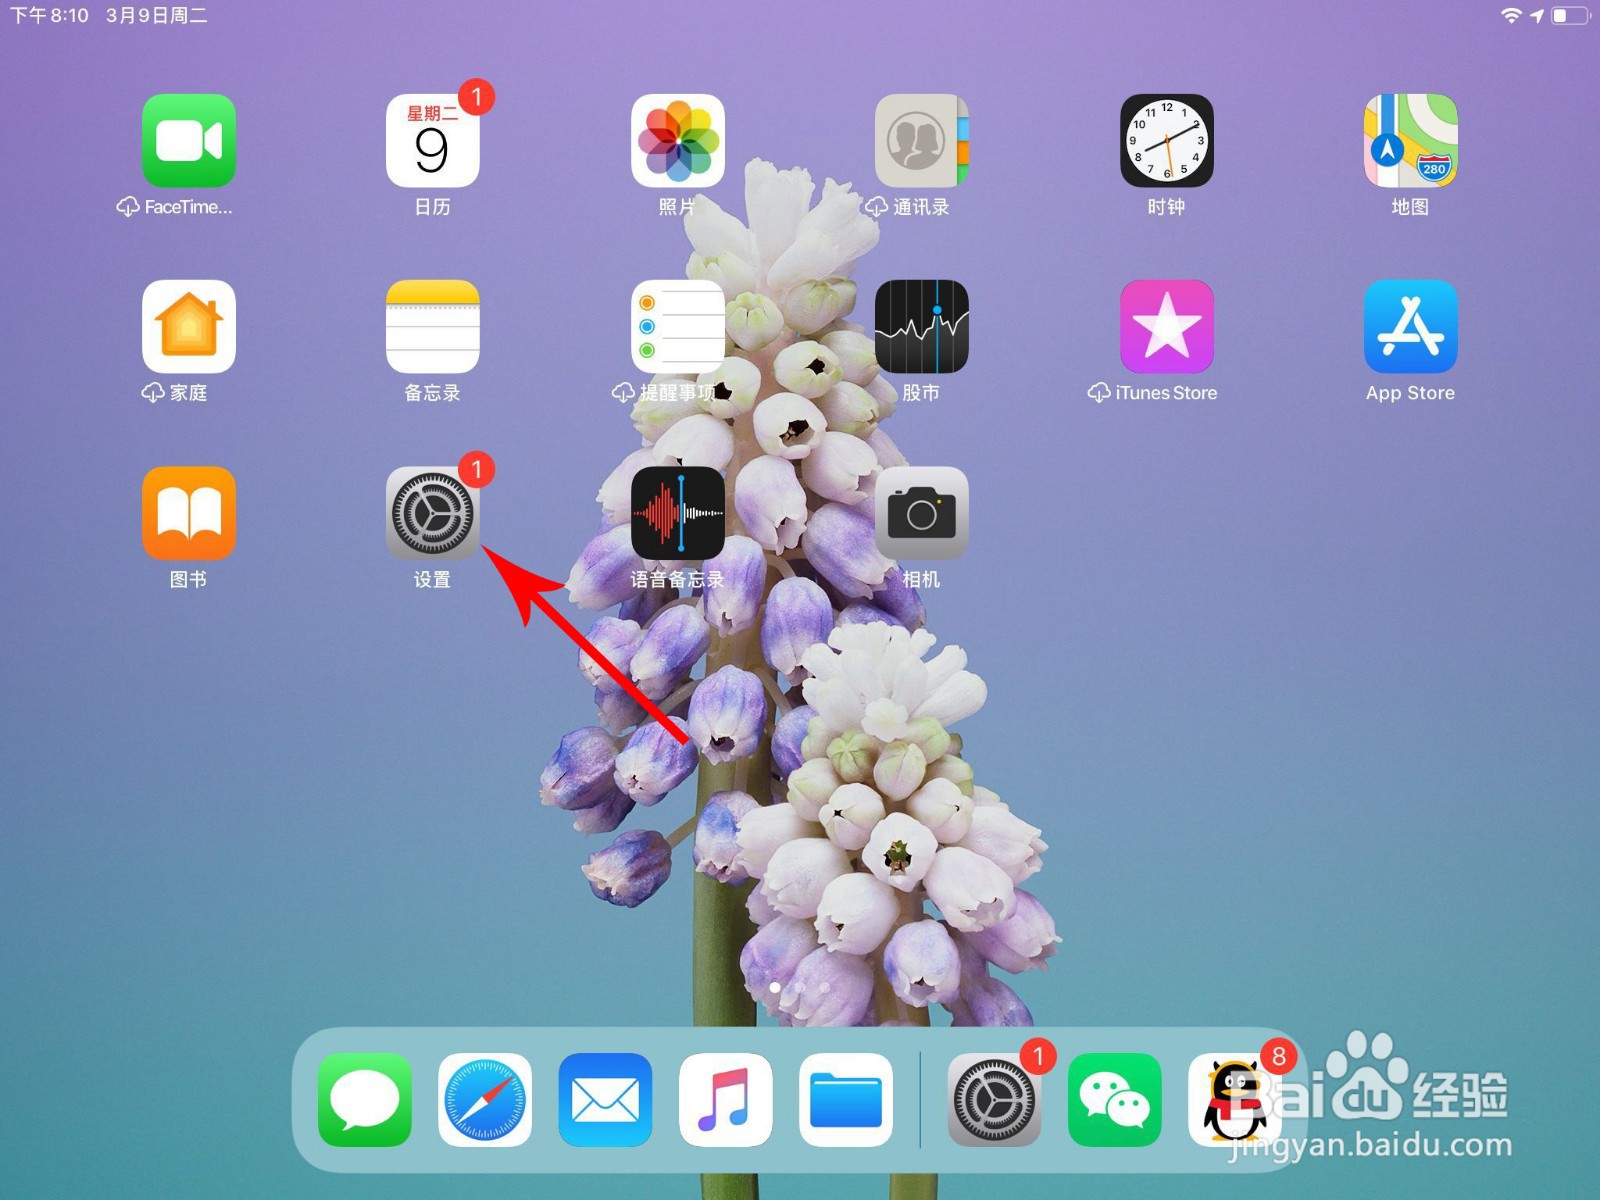This screenshot has width=1600, height=1200.
Task: Open the Books app (图书)
Action: coord(188,513)
